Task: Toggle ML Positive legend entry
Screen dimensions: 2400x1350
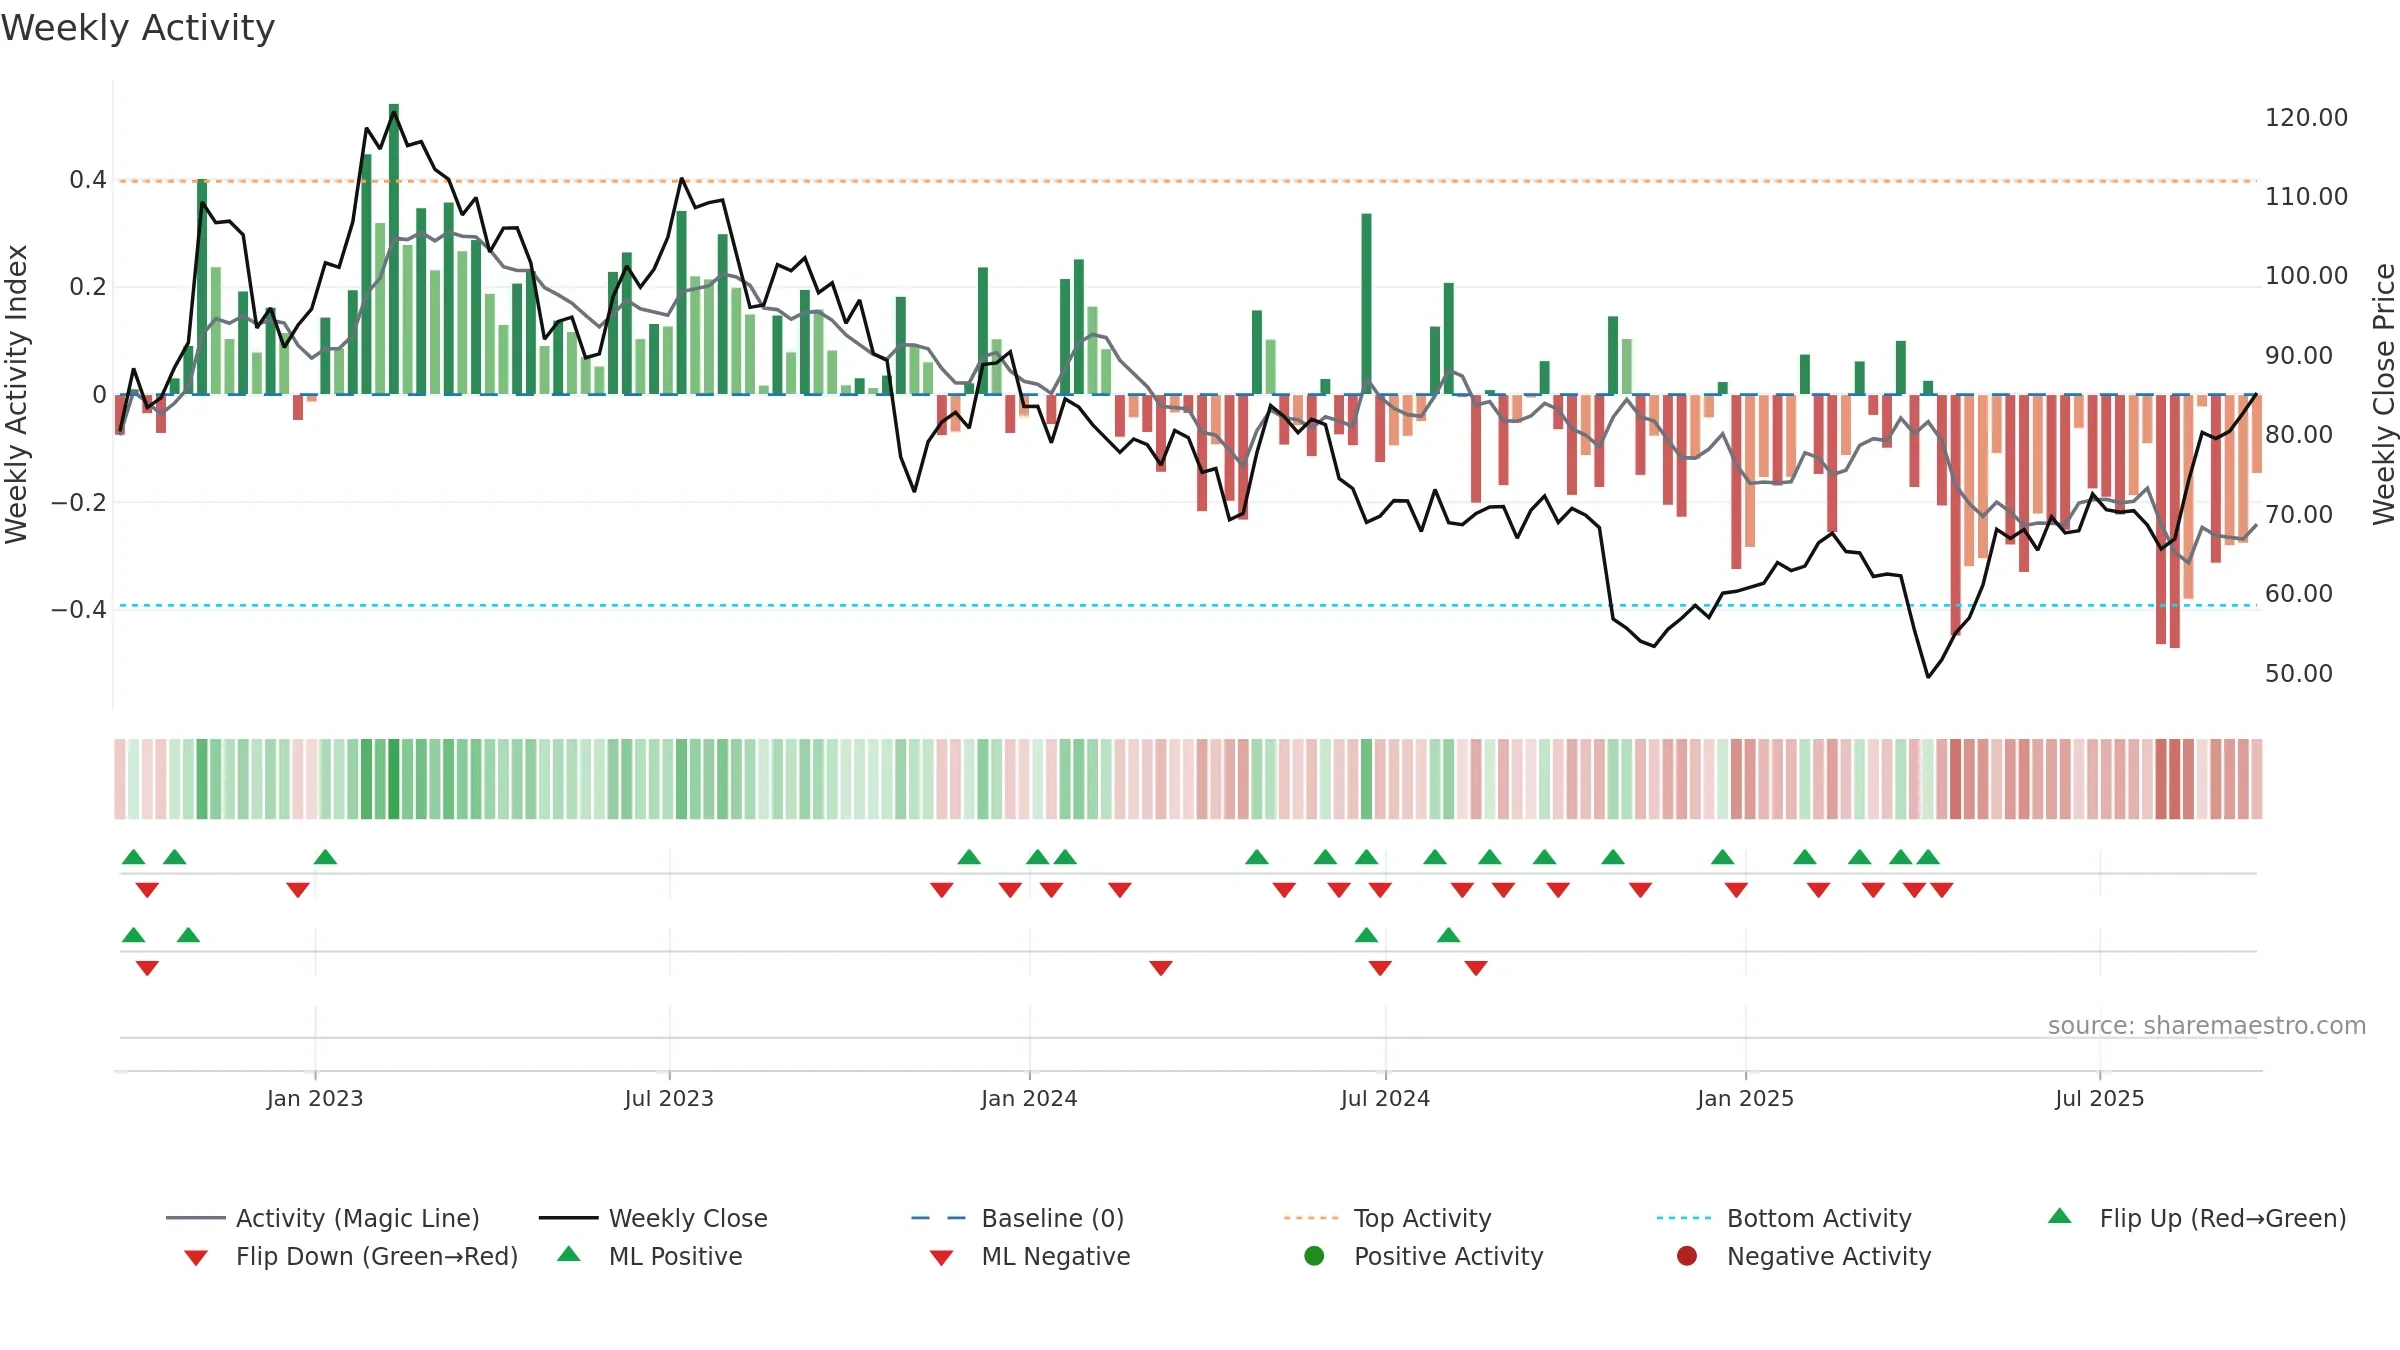Action: [x=650, y=1256]
